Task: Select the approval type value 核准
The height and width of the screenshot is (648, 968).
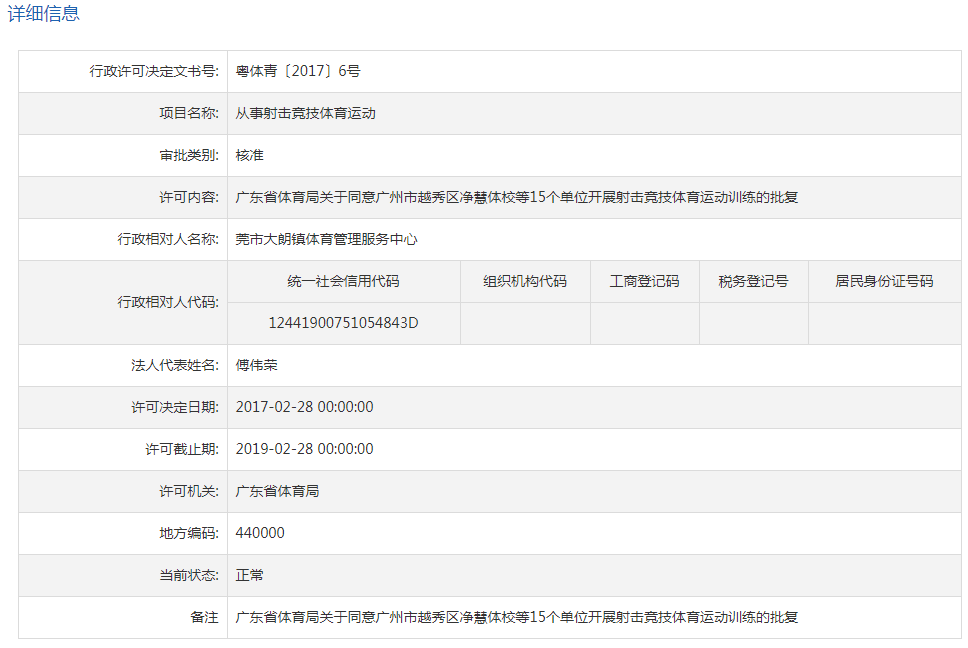Action: coord(249,155)
